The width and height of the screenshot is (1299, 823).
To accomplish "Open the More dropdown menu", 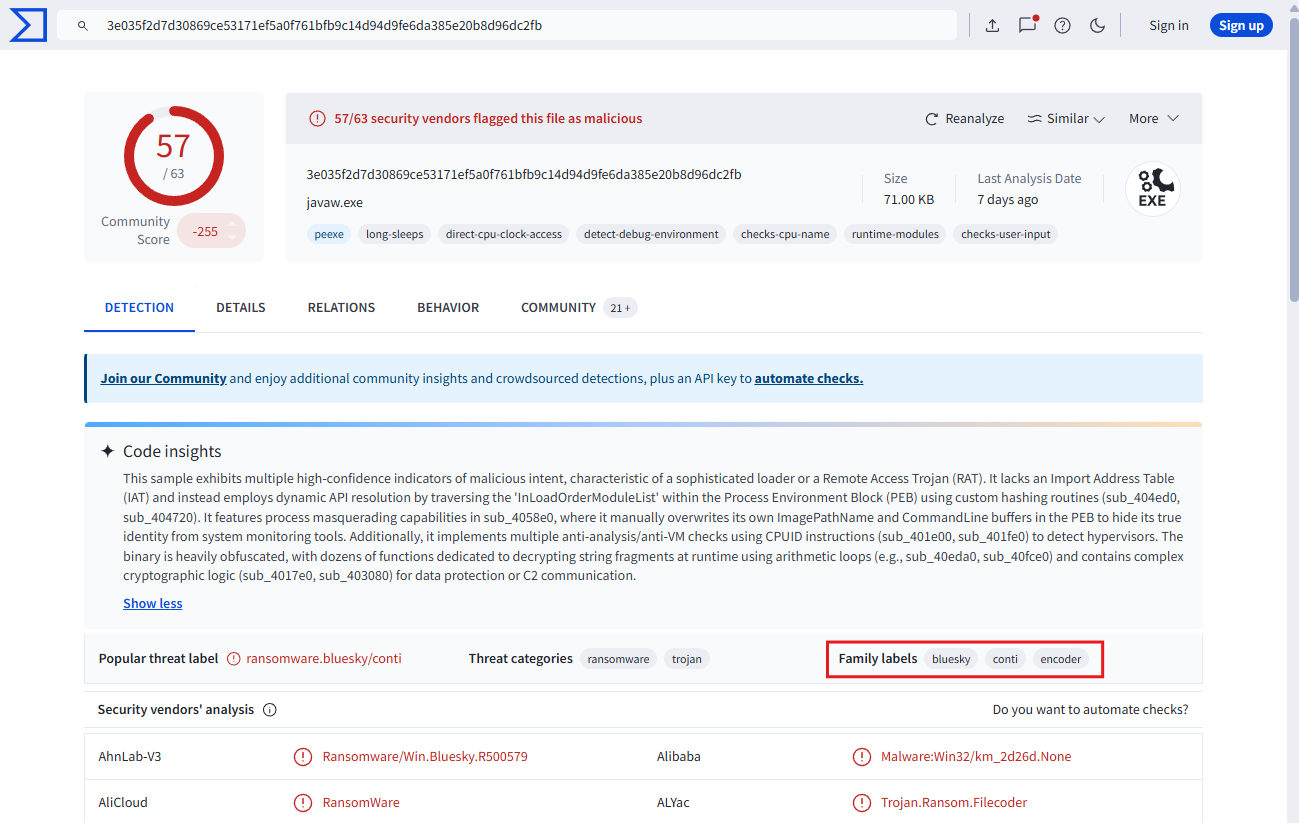I will 1154,119.
